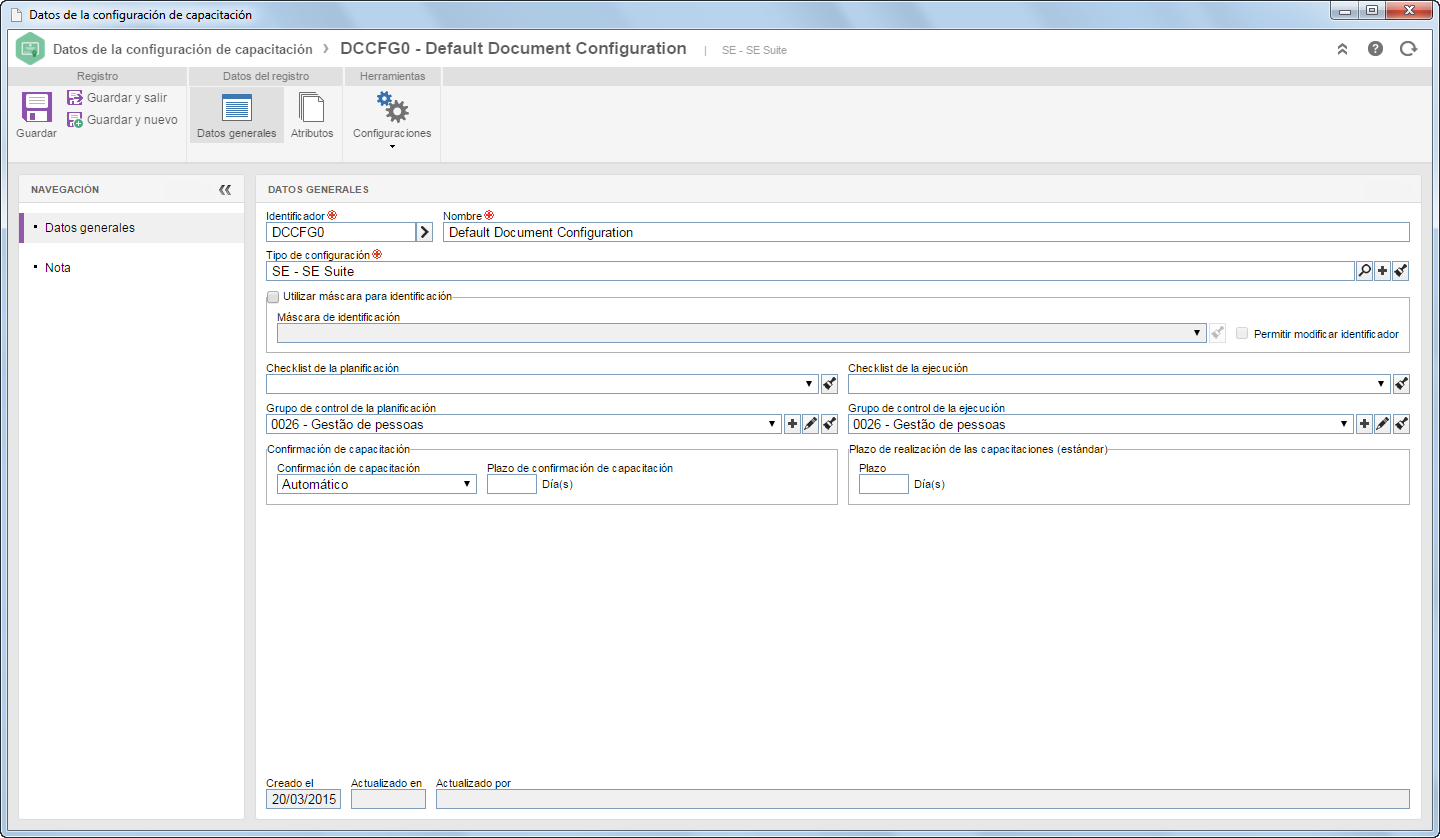
Task: Add new Tipo de configuración
Action: pyautogui.click(x=1382, y=271)
